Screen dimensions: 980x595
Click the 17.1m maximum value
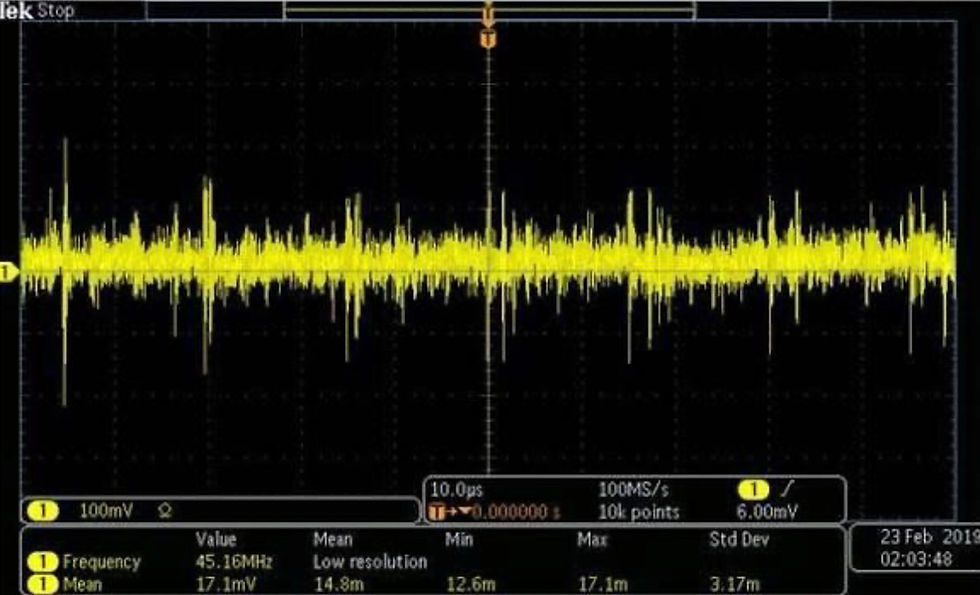pos(602,585)
